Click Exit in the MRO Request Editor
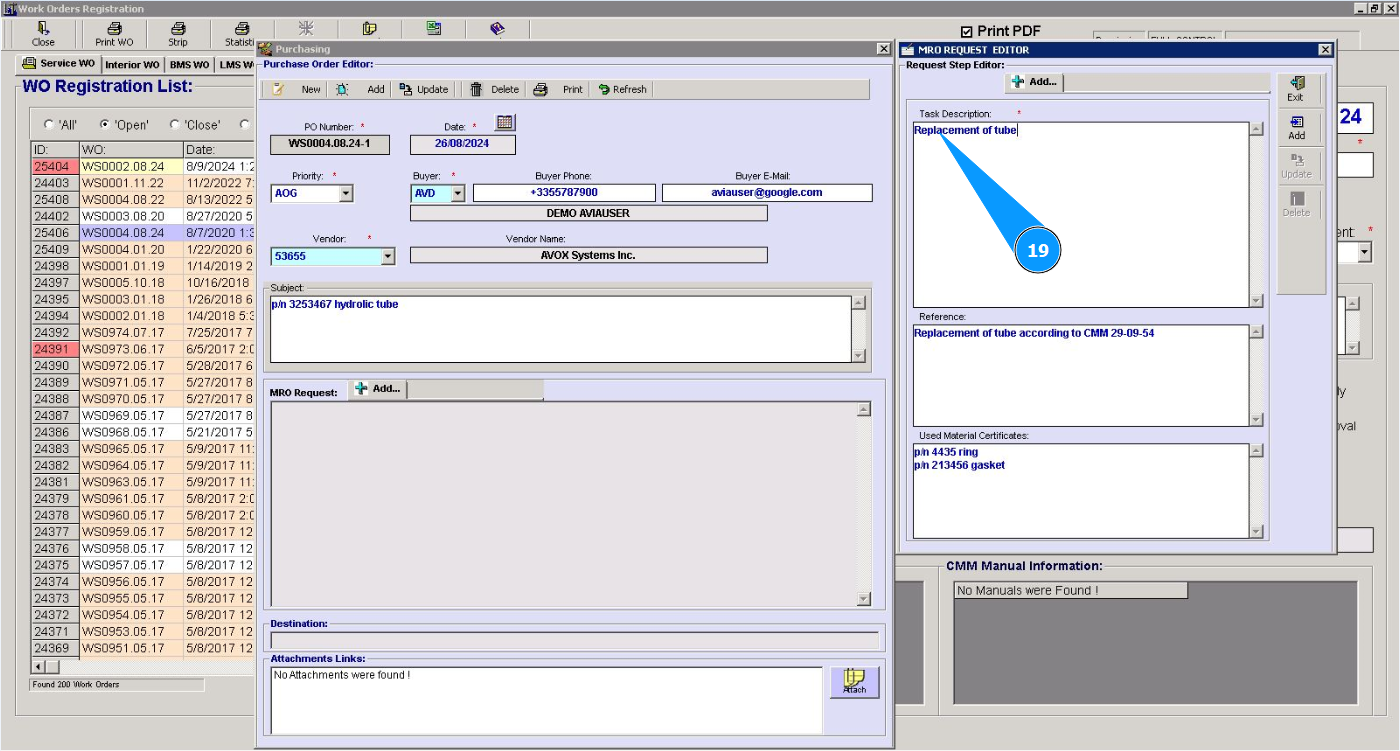 point(1296,89)
